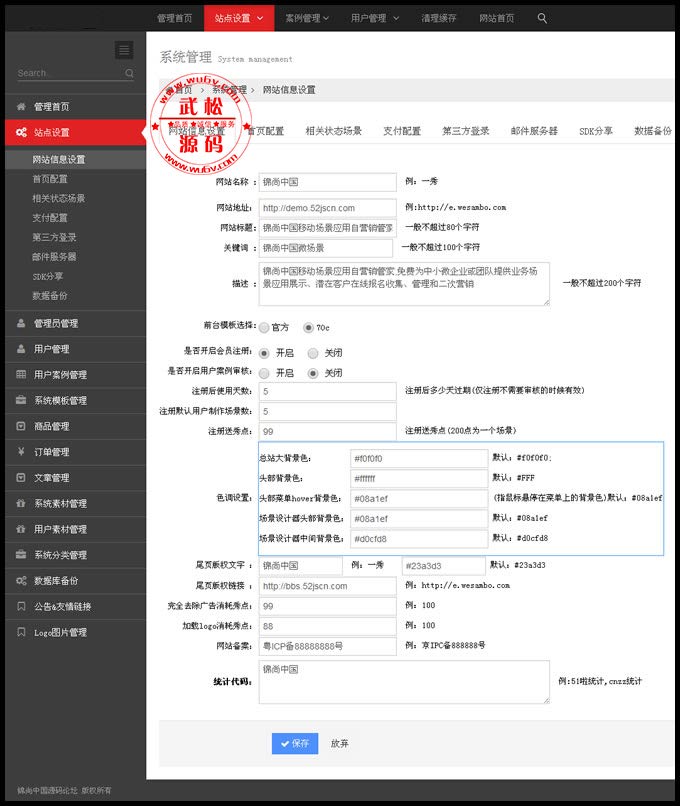
Task: Click the 网站名称 input field
Action: point(327,182)
